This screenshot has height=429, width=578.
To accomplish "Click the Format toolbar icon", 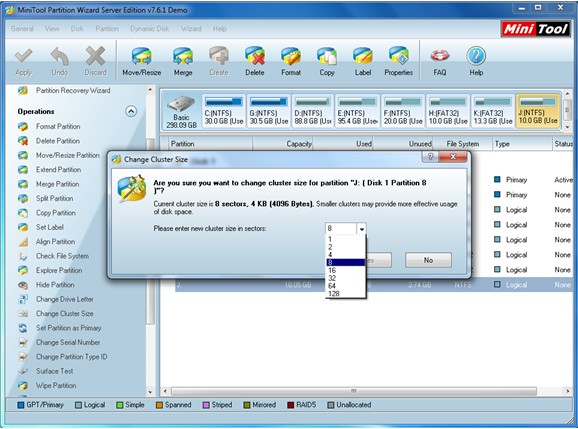I will point(291,56).
